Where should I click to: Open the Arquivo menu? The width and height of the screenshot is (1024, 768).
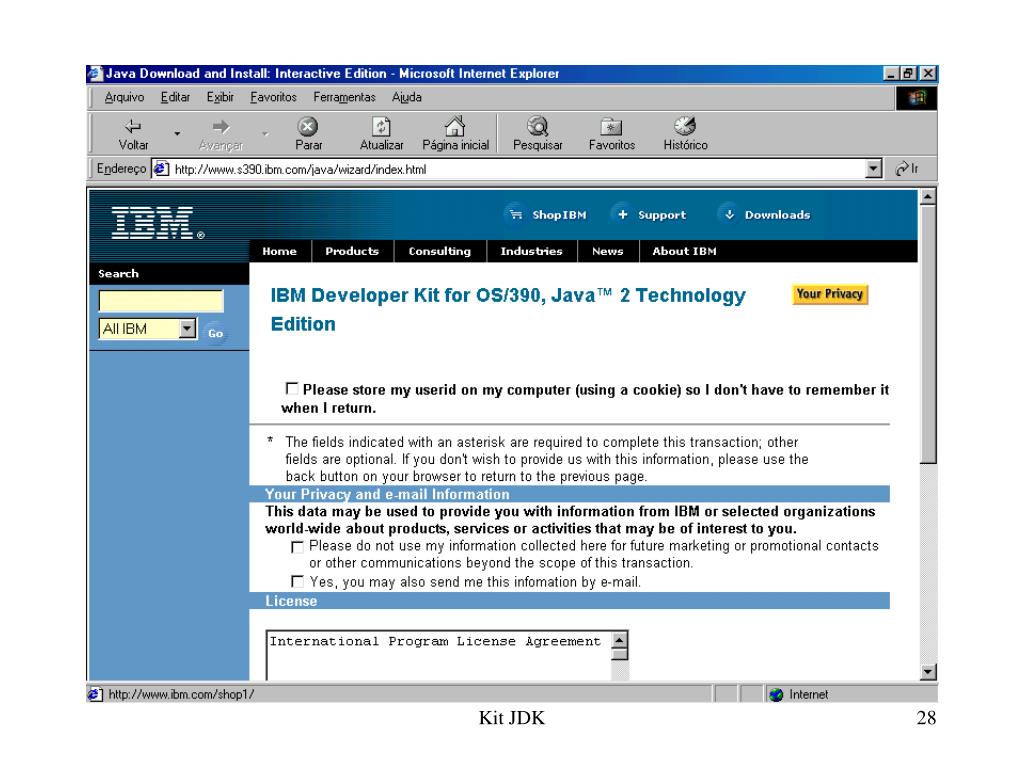[124, 97]
